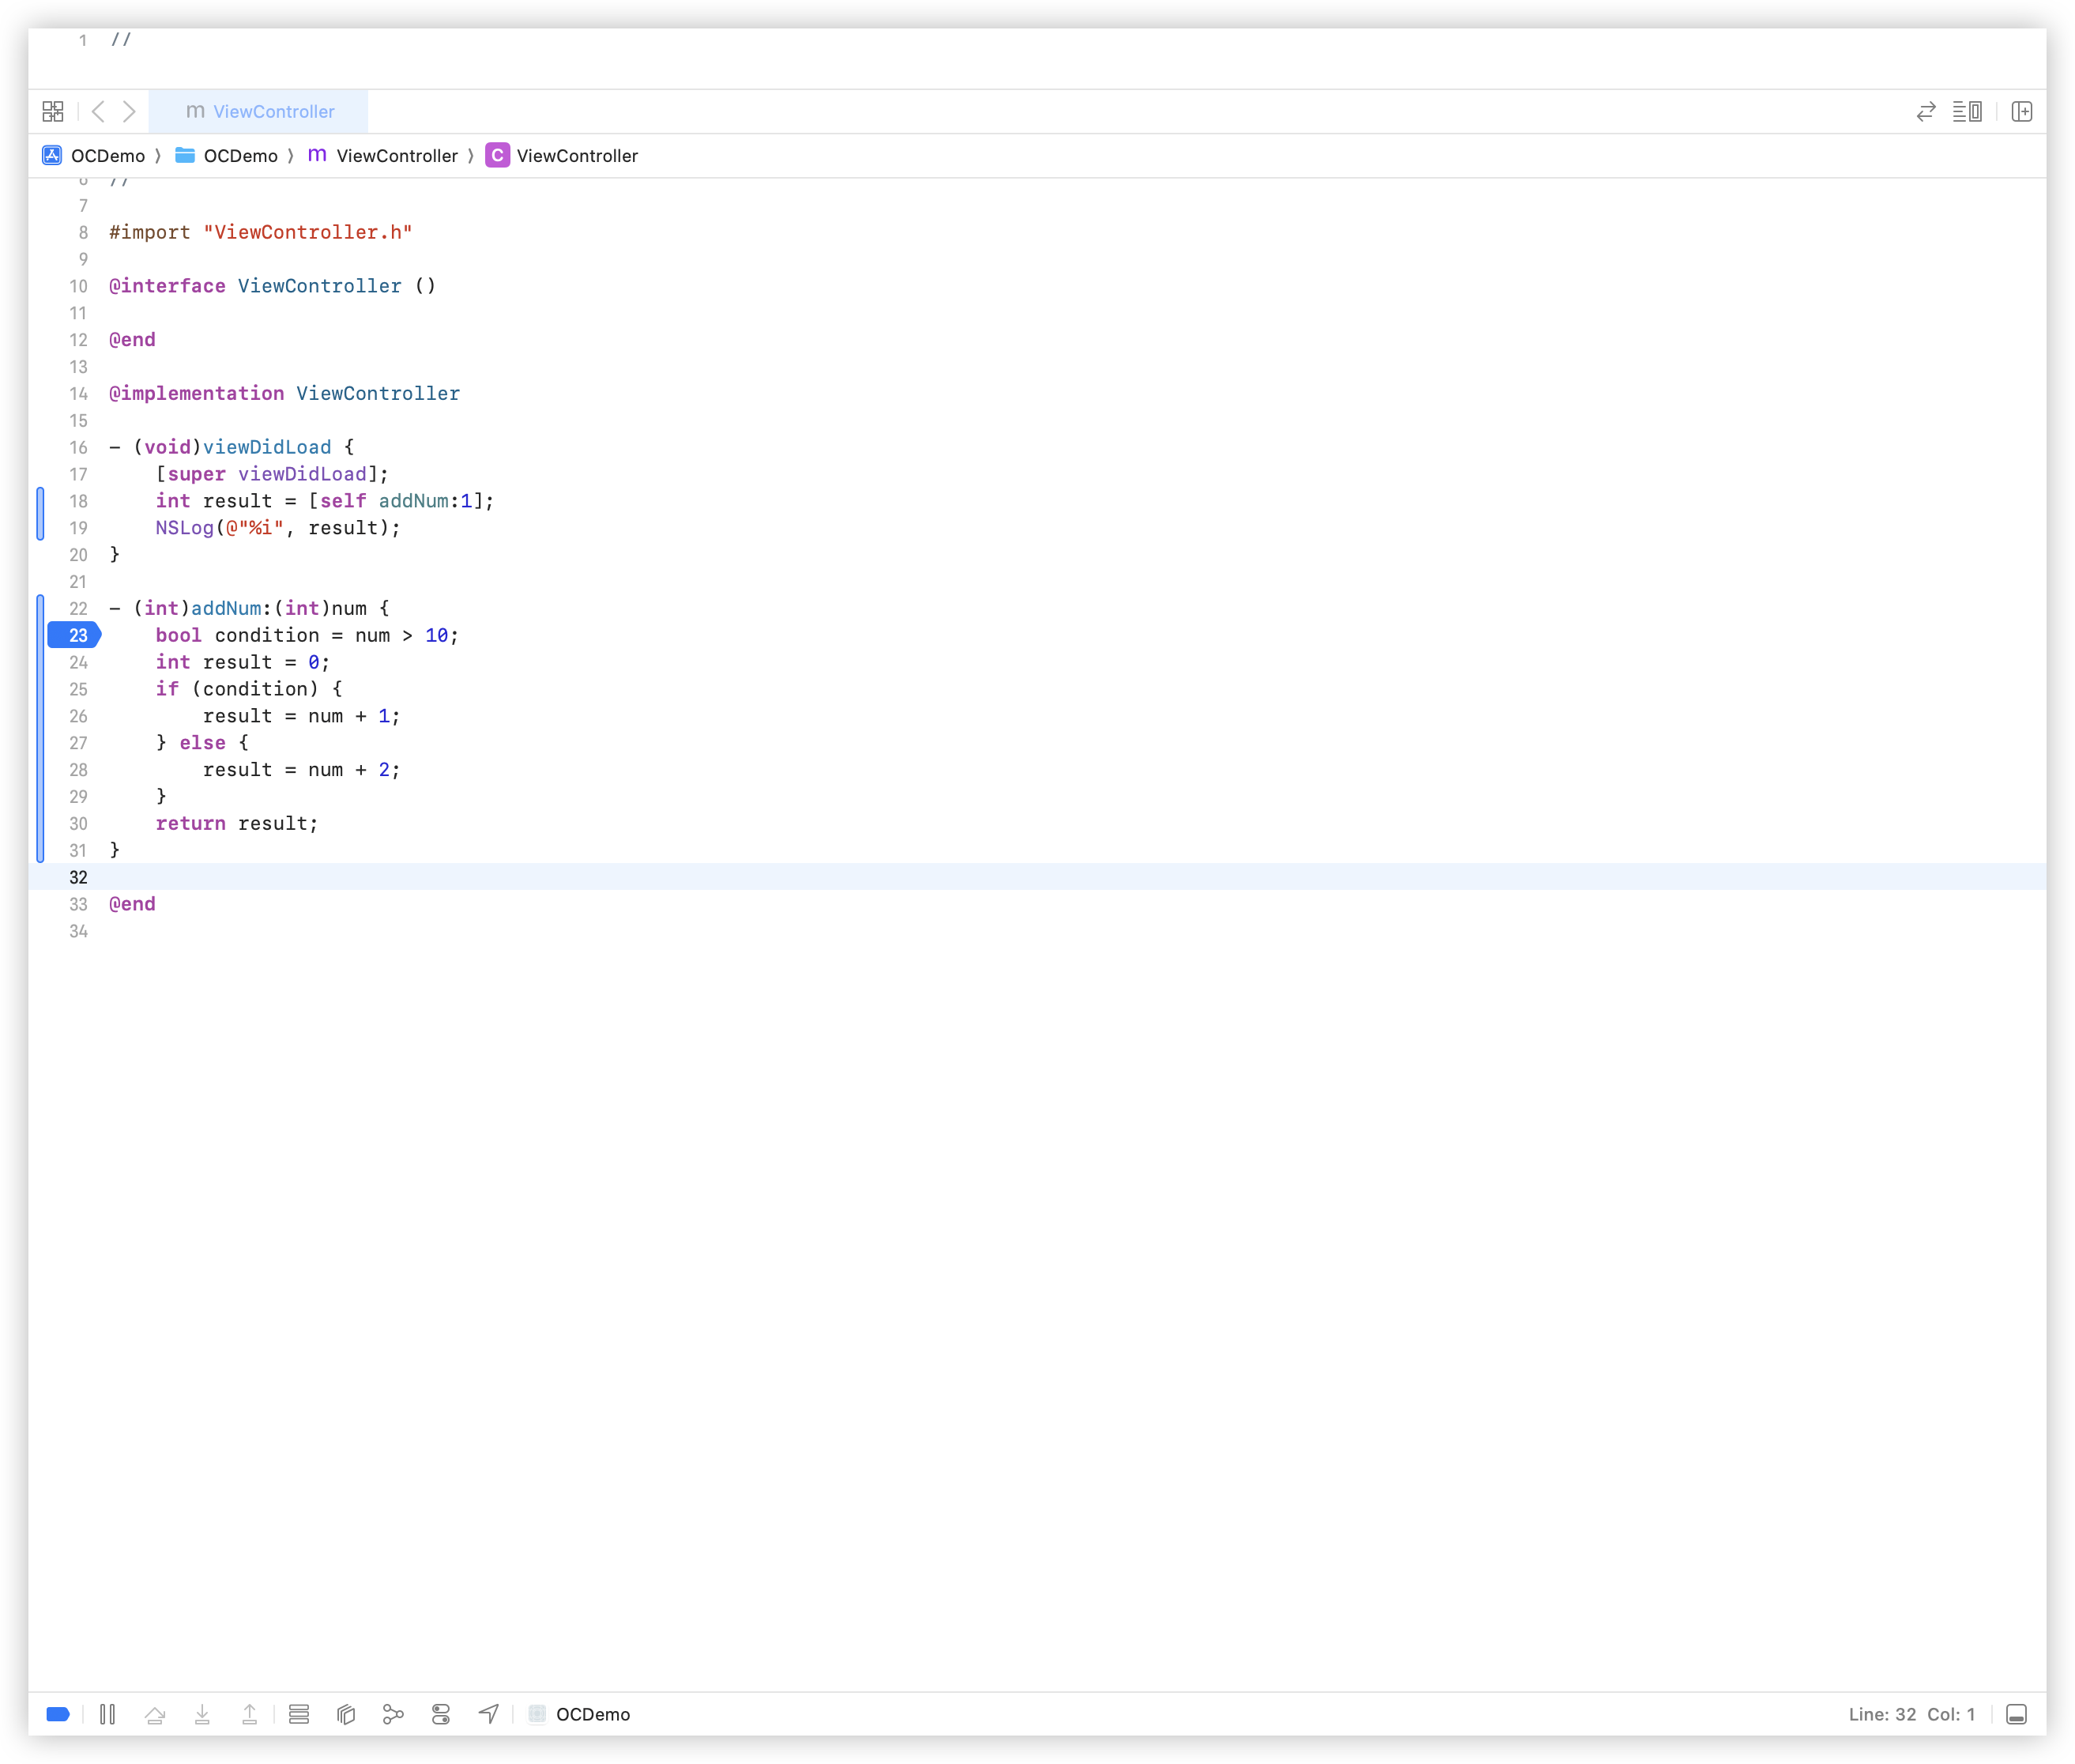Open the Debug Memory Graph
This screenshot has height=1764, width=2075.
click(393, 1714)
